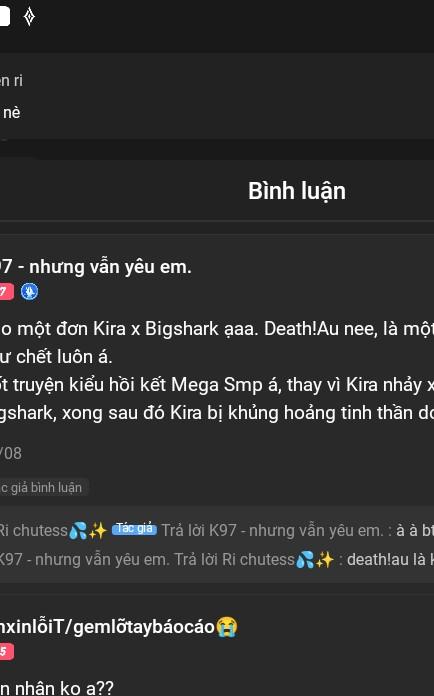Screen dimensions: 434x696
Task: Select the 'Bình luận' section heading
Action: [x=297, y=191]
